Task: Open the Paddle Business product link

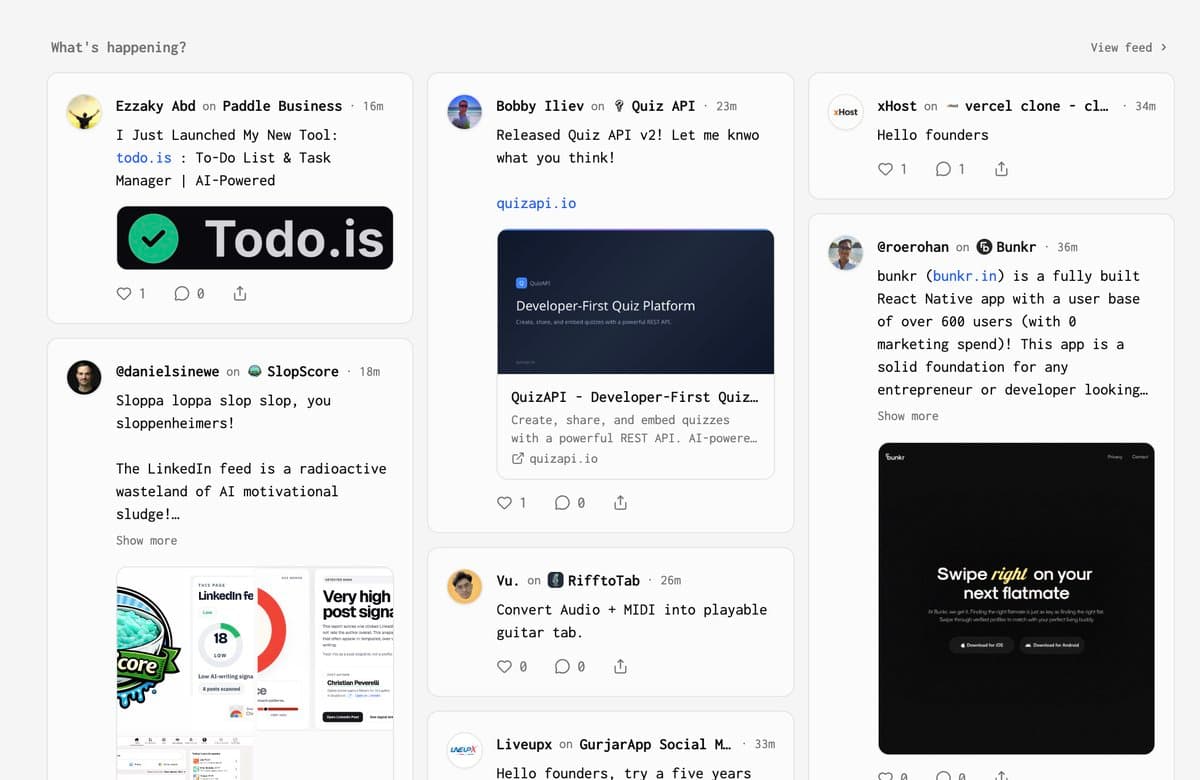Action: pyautogui.click(x=282, y=106)
